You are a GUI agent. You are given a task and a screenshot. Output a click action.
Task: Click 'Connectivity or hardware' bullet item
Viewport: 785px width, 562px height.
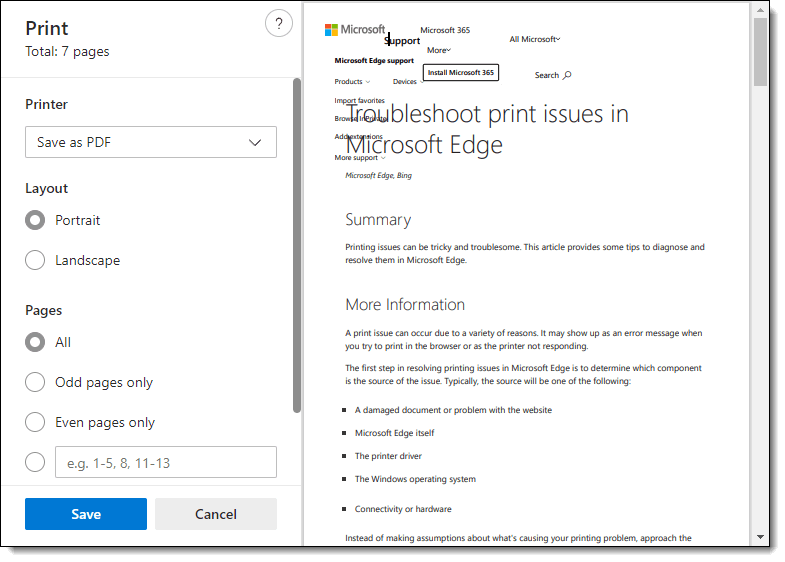[x=403, y=509]
